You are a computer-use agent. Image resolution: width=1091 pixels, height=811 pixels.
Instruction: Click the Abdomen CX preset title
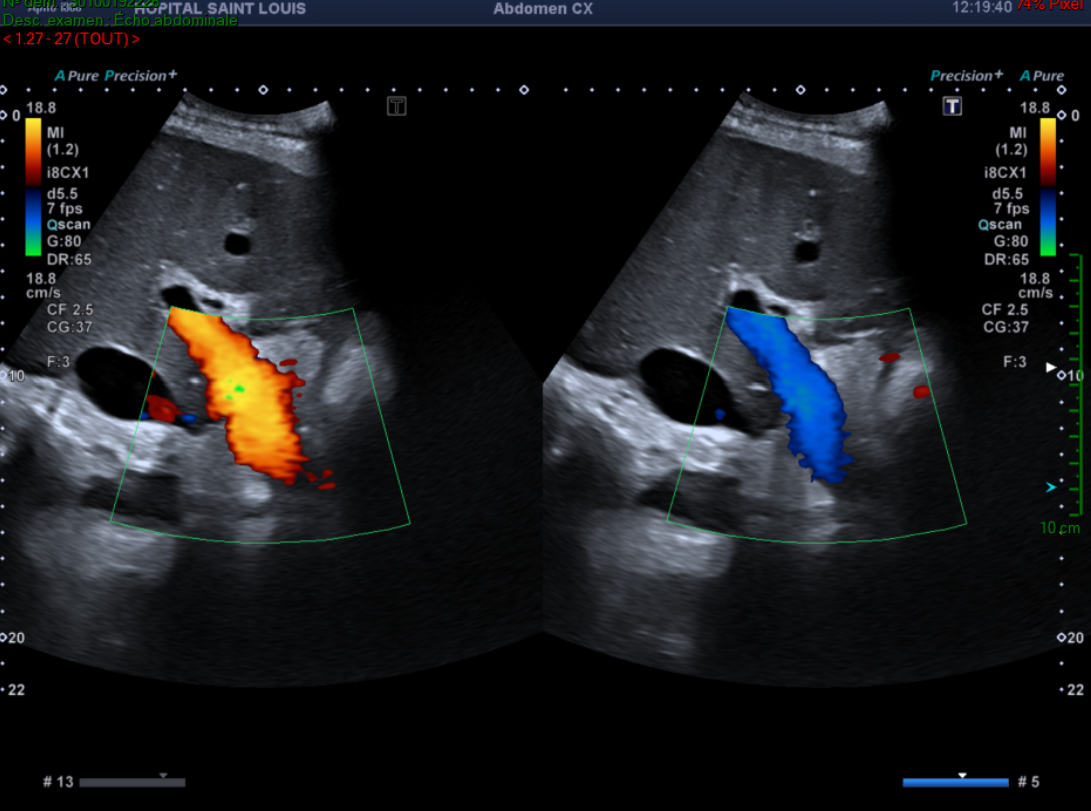click(x=543, y=9)
